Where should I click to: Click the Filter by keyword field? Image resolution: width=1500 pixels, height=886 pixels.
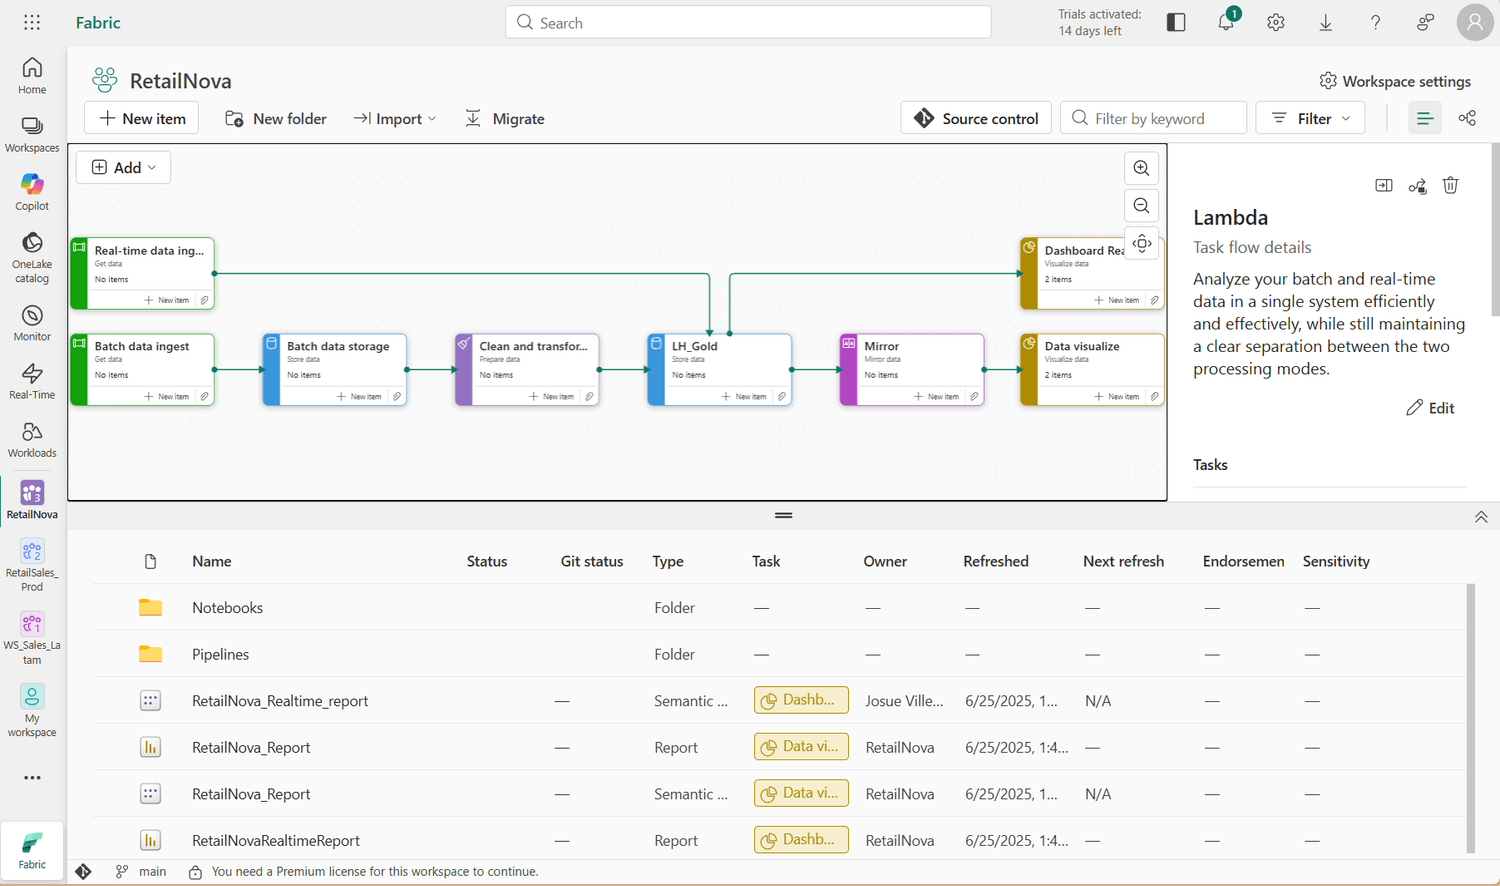point(1153,118)
